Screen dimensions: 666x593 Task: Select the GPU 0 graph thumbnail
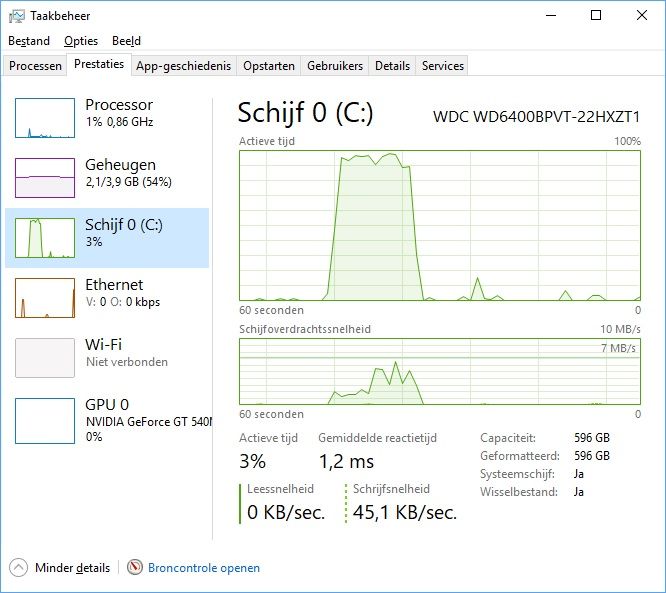tap(45, 421)
